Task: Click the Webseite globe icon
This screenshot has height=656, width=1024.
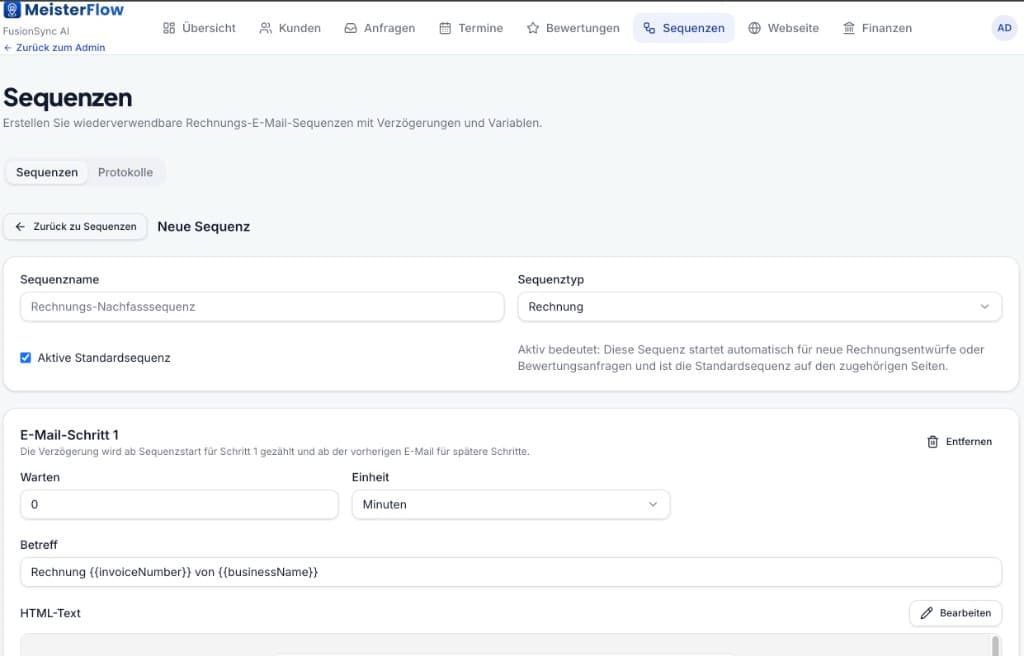Action: click(754, 28)
